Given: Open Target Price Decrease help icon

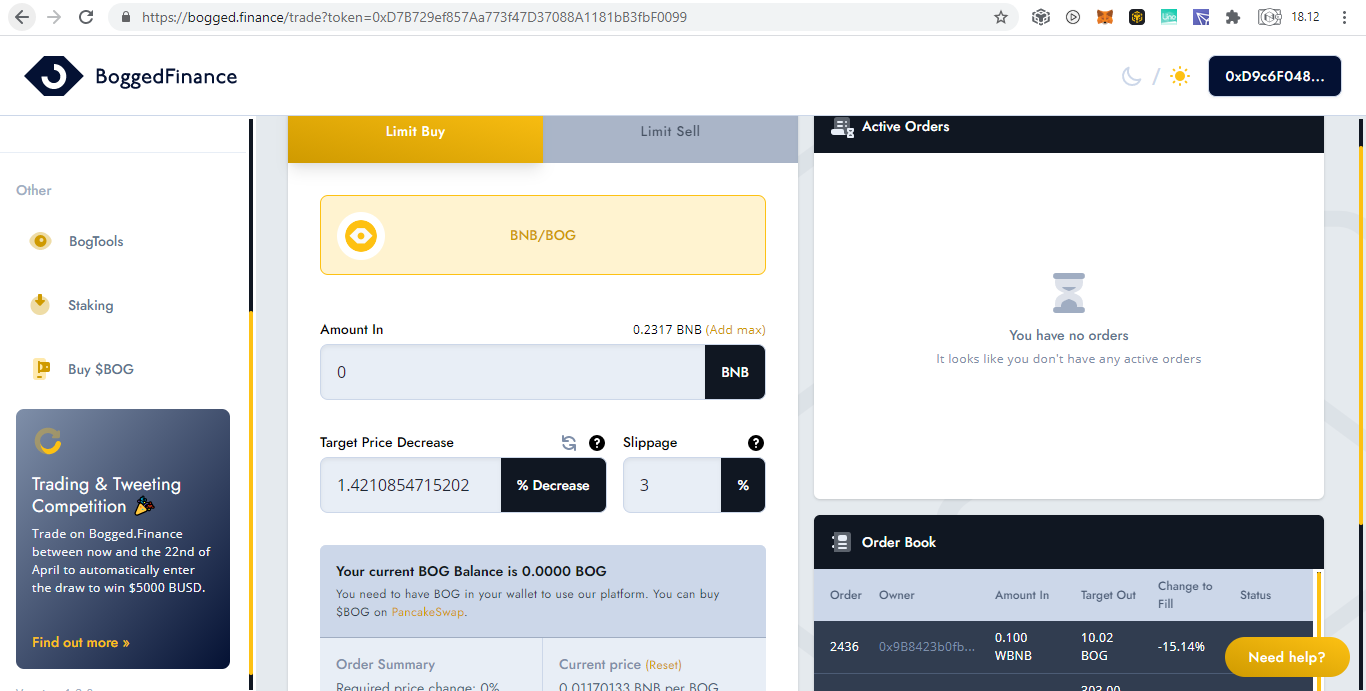Looking at the screenshot, I should click(597, 443).
